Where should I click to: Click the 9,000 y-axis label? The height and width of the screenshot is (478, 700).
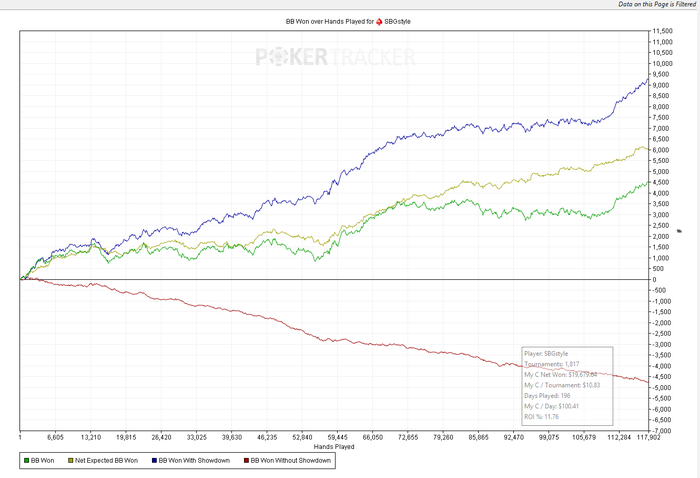pyautogui.click(x=661, y=85)
